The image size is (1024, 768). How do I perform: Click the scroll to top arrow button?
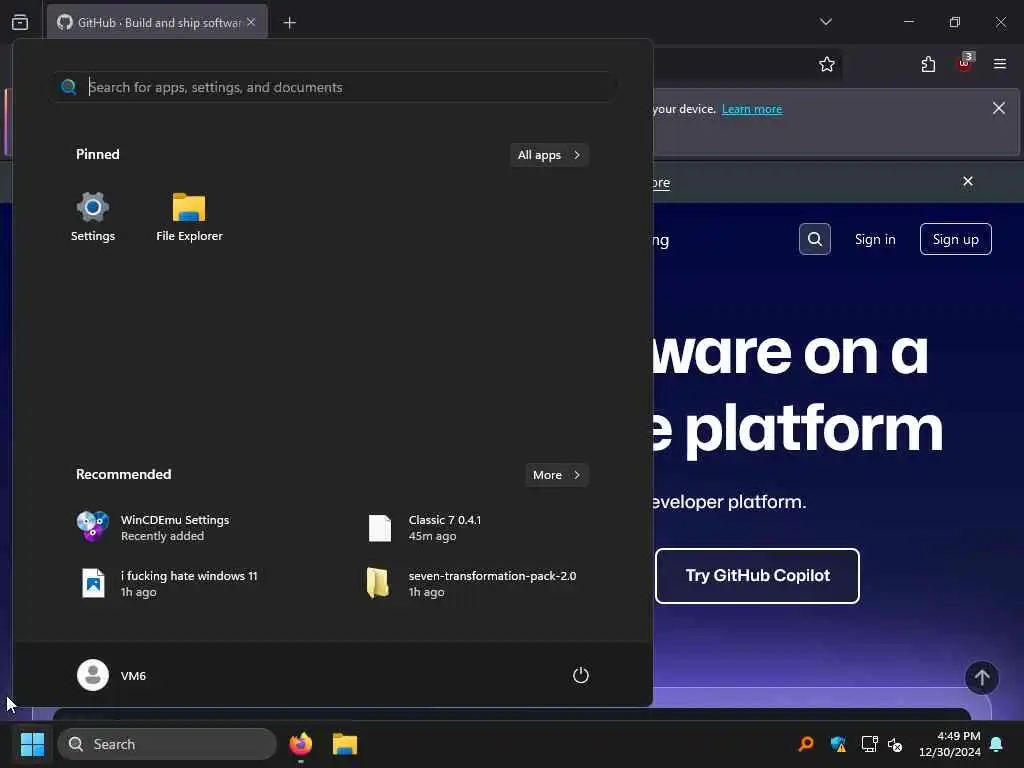[x=982, y=678]
